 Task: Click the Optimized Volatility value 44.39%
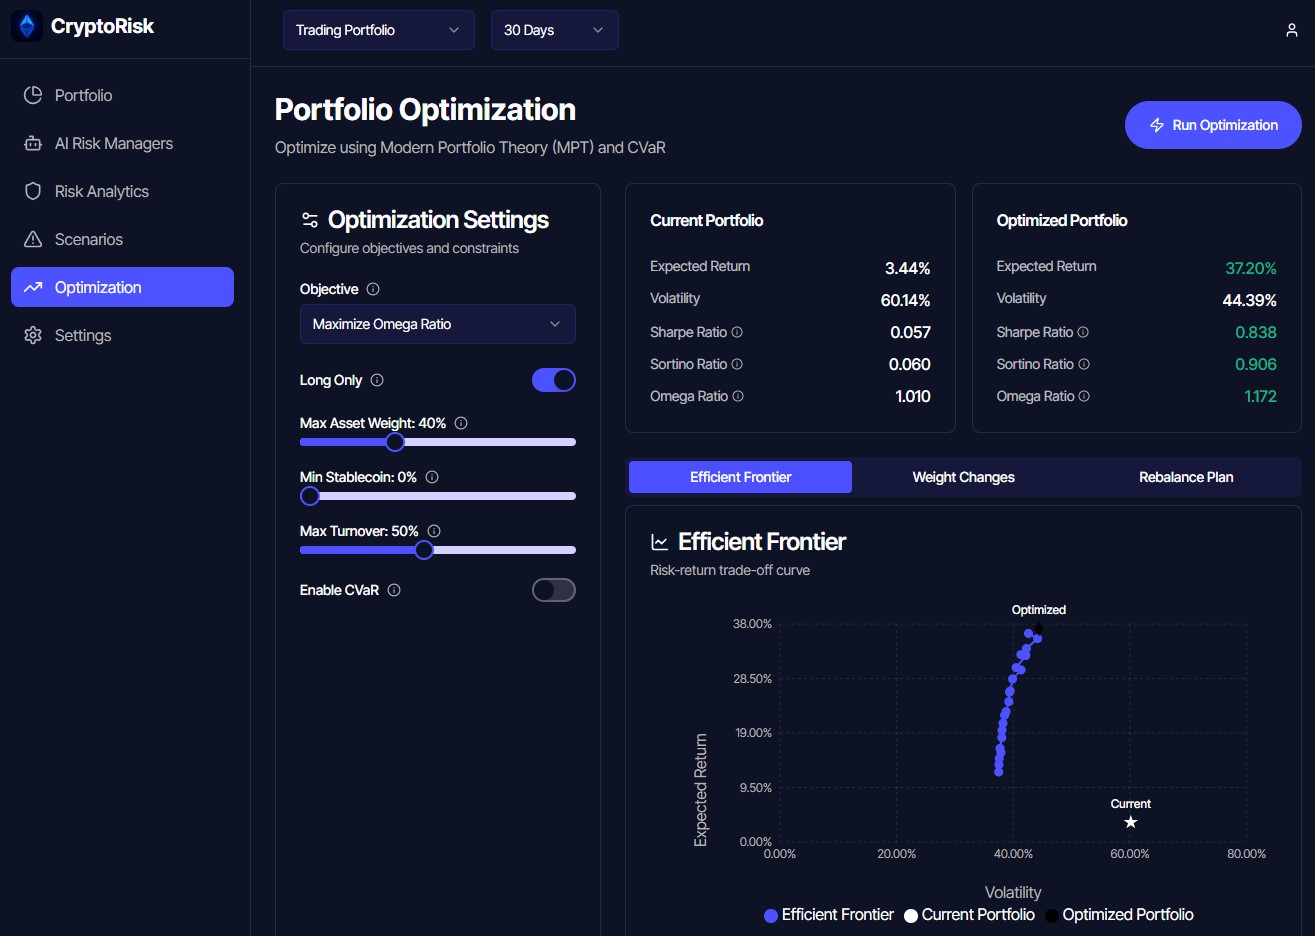pos(1250,300)
